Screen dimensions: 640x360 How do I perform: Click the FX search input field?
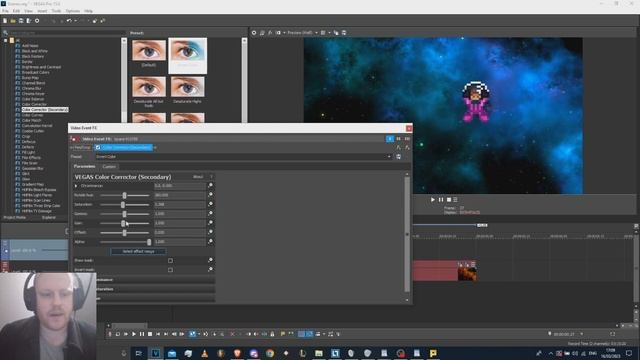tap(65, 33)
